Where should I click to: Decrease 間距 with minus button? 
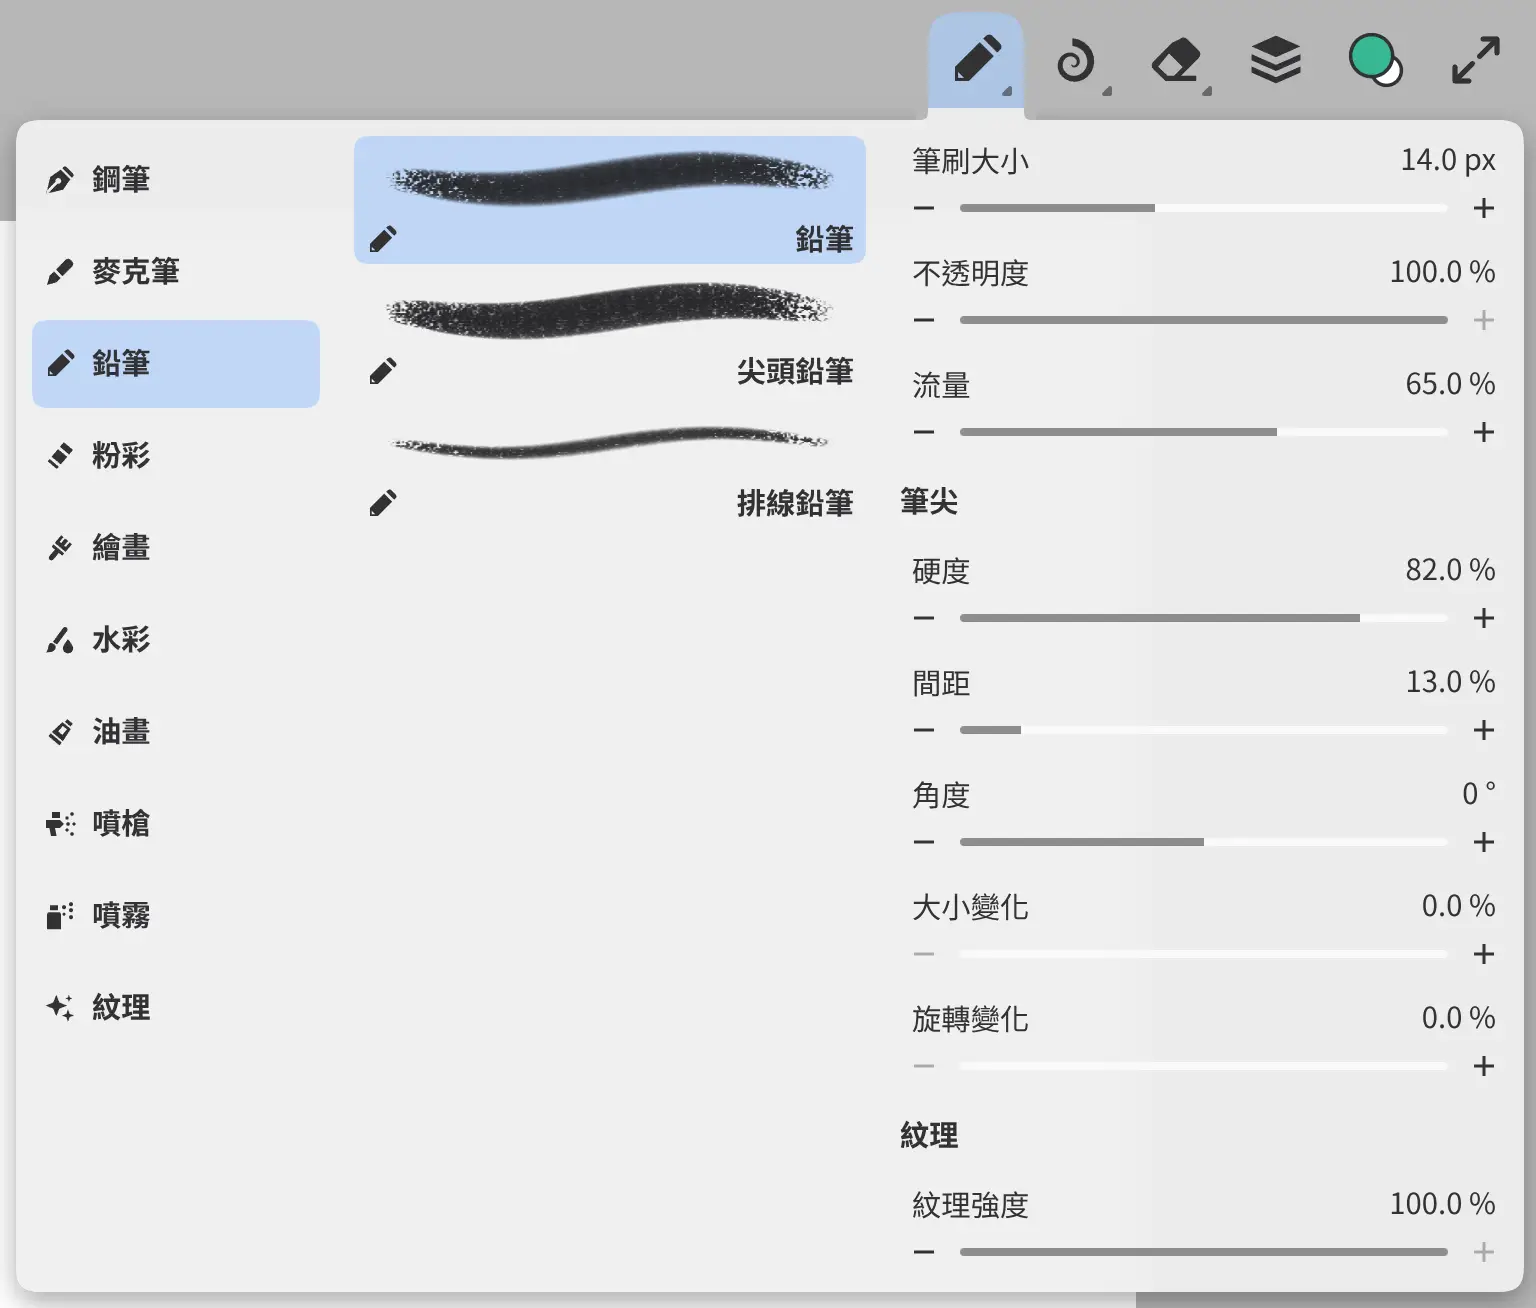pyautogui.click(x=924, y=730)
